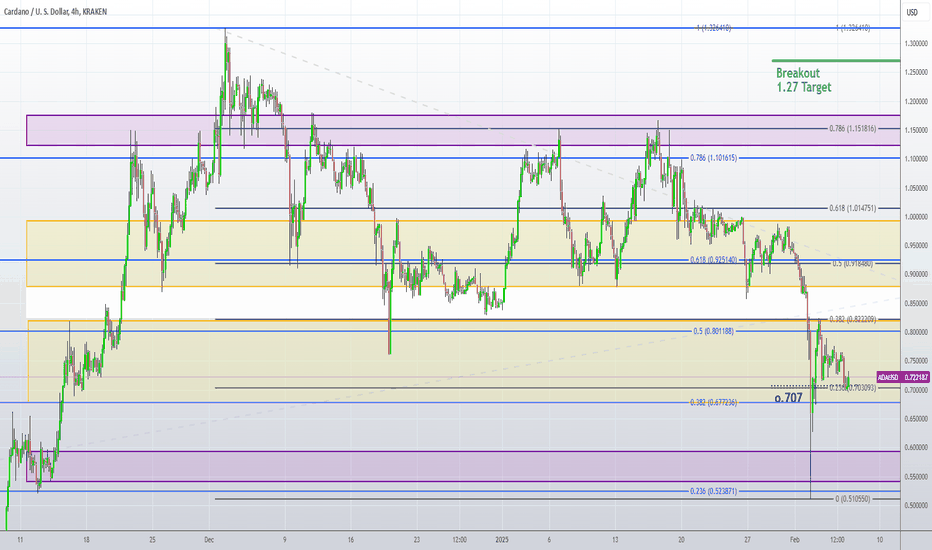Image resolution: width=932 pixels, height=550 pixels.
Task: Click the '11' date on time axis
Action: [x=21, y=540]
